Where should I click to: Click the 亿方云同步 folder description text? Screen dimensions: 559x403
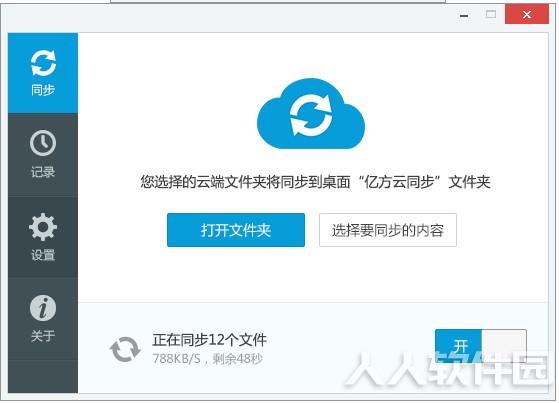click(315, 182)
